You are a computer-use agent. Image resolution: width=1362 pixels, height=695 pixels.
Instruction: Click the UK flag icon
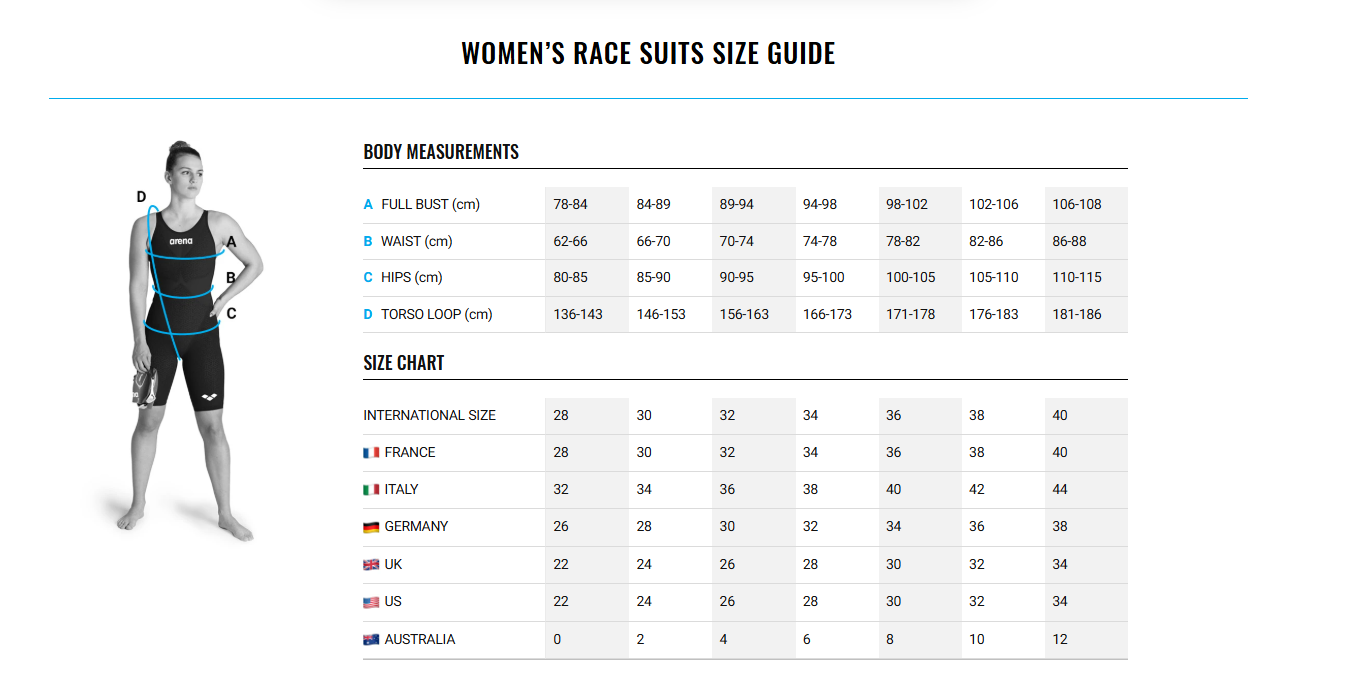[371, 565]
